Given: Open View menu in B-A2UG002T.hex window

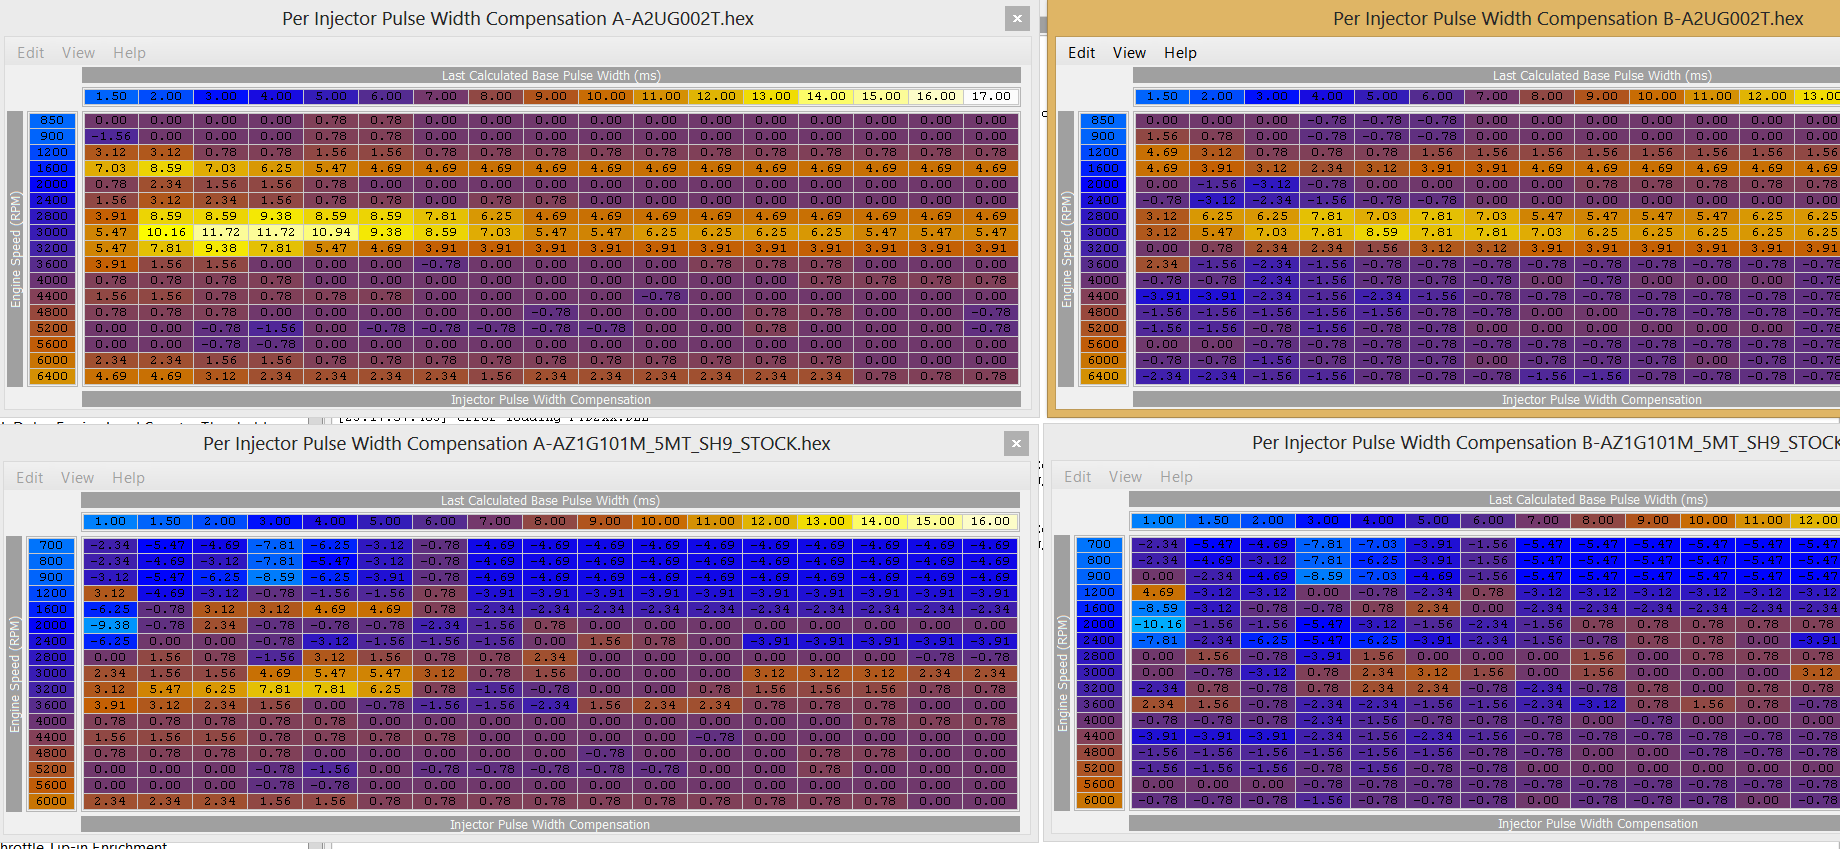Looking at the screenshot, I should coord(1129,53).
